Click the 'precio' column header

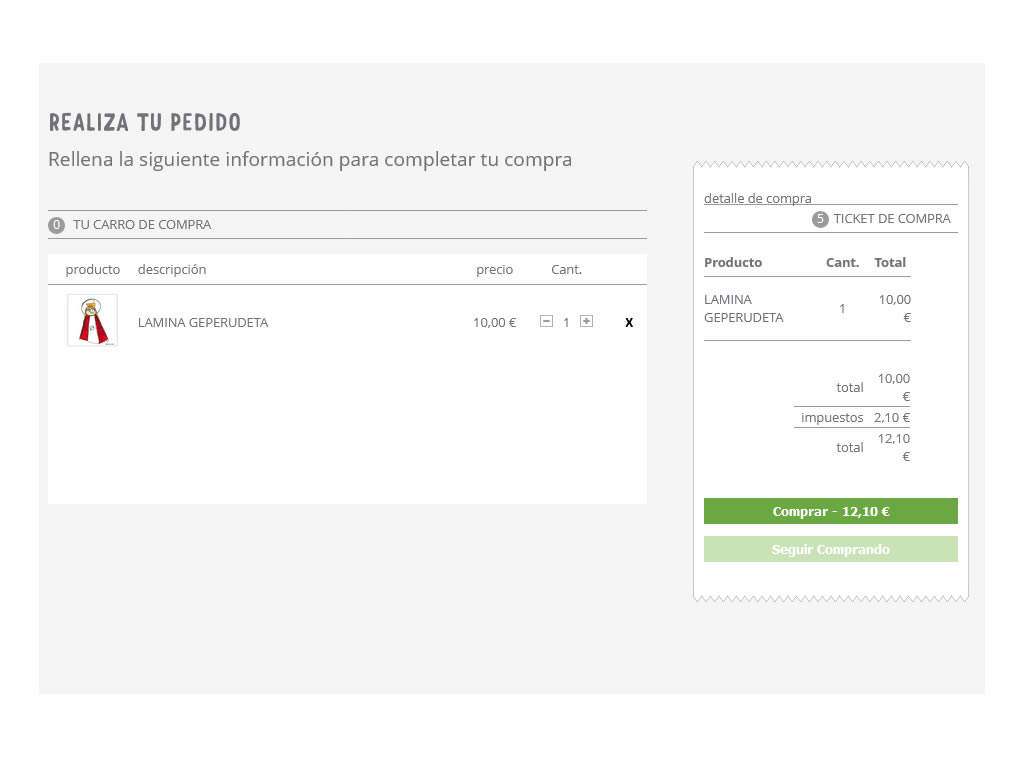point(494,270)
